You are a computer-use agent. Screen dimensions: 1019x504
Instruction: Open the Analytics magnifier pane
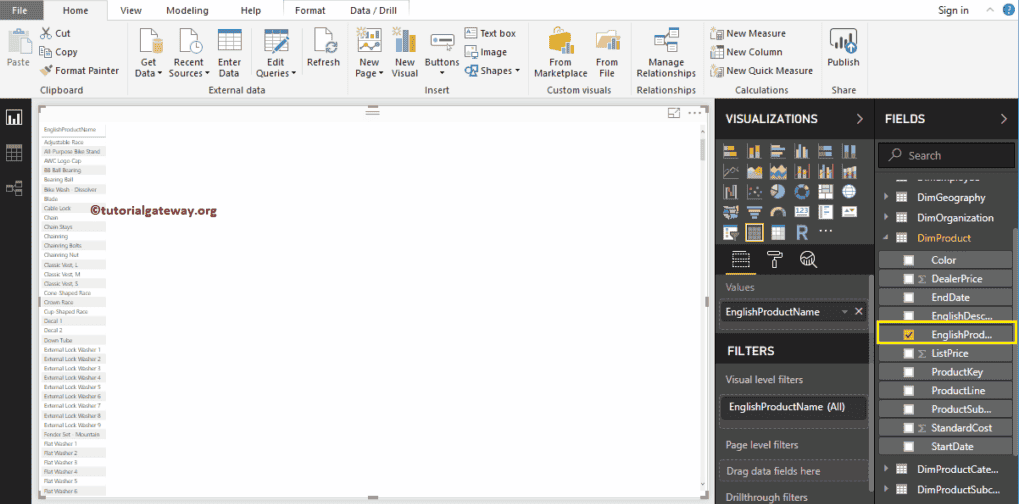coord(808,259)
